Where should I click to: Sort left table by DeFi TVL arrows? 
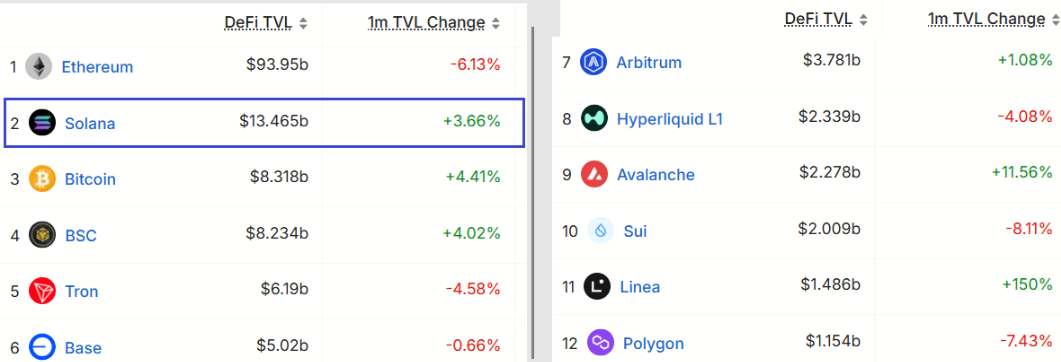tap(303, 24)
